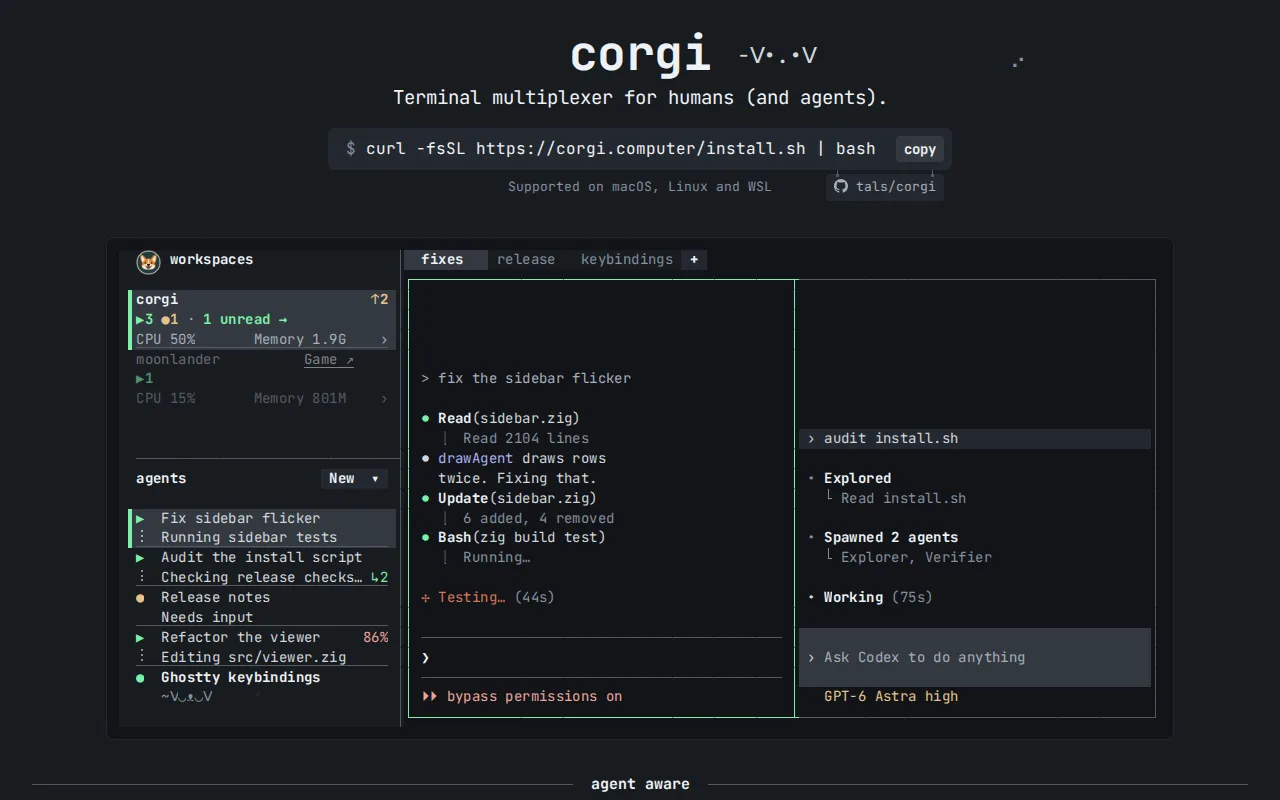Click the Bash(zig build test) step

pos(521,538)
